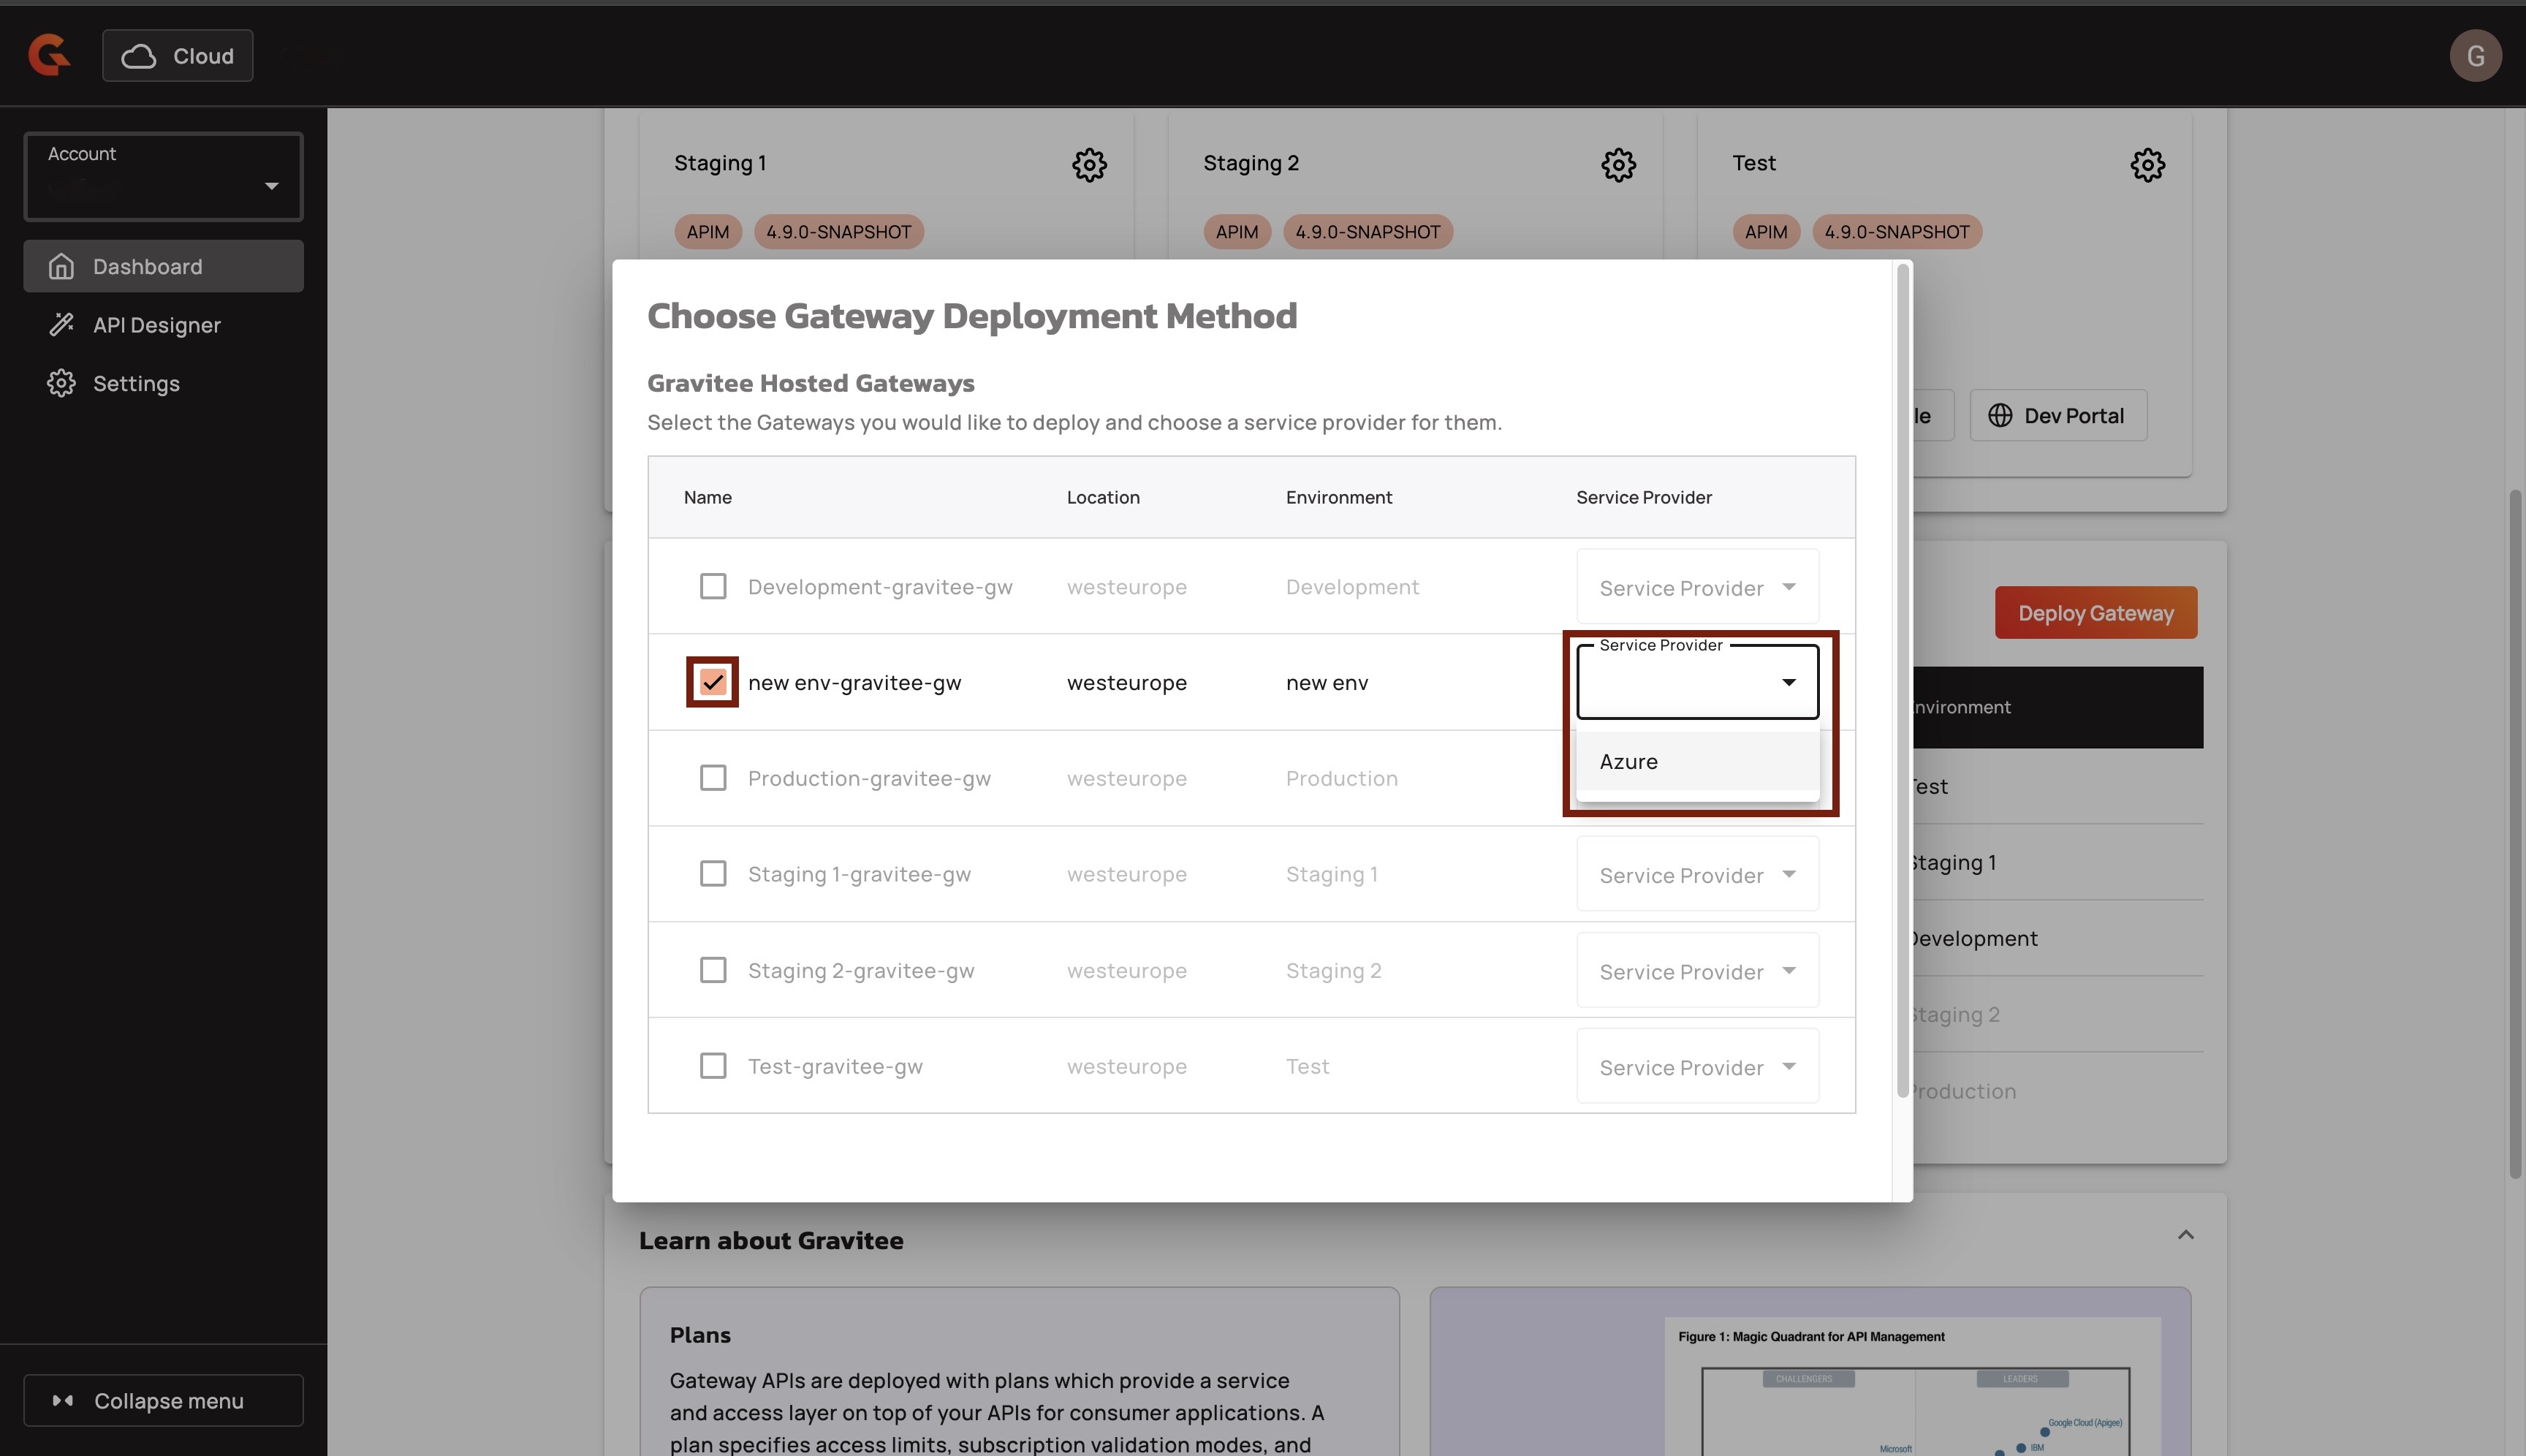Collapse the sidebar menu
The width and height of the screenshot is (2526, 1456).
(x=164, y=1401)
